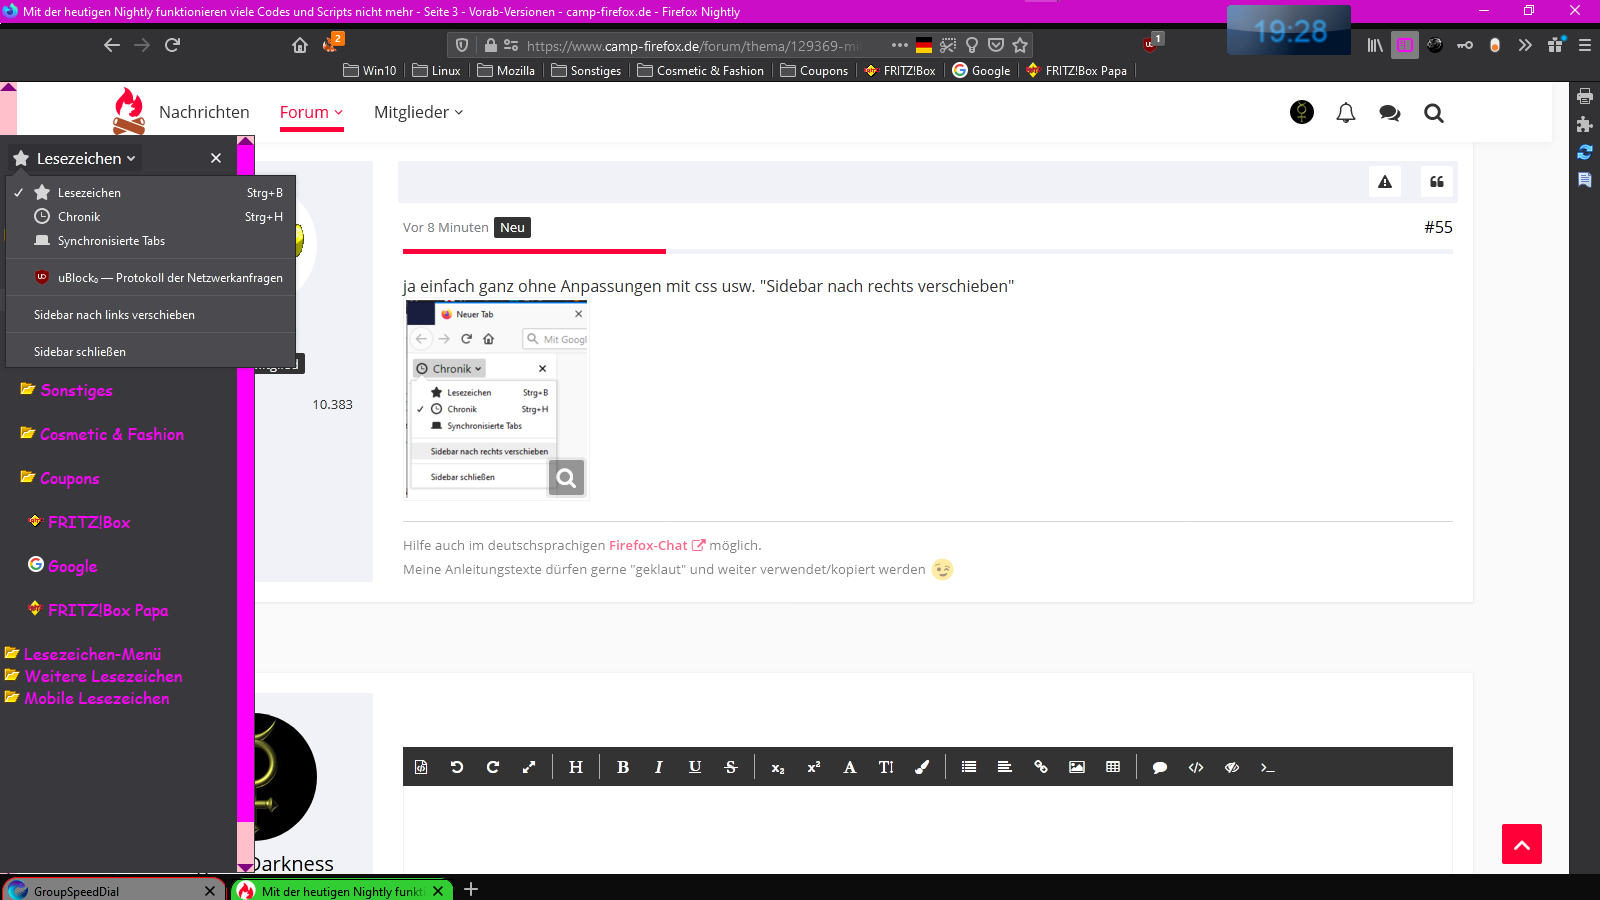Insert a list in the editor
Image resolution: width=1600 pixels, height=900 pixels.
[x=969, y=767]
